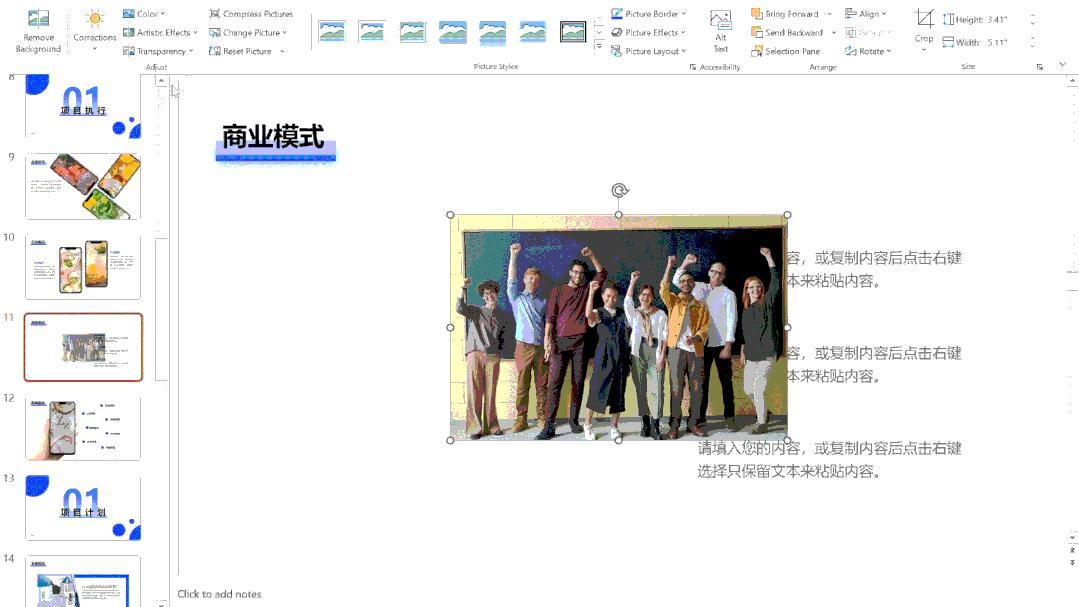Image resolution: width=1079 pixels, height=607 pixels.
Task: Open Alt Text for the photo
Action: point(720,31)
